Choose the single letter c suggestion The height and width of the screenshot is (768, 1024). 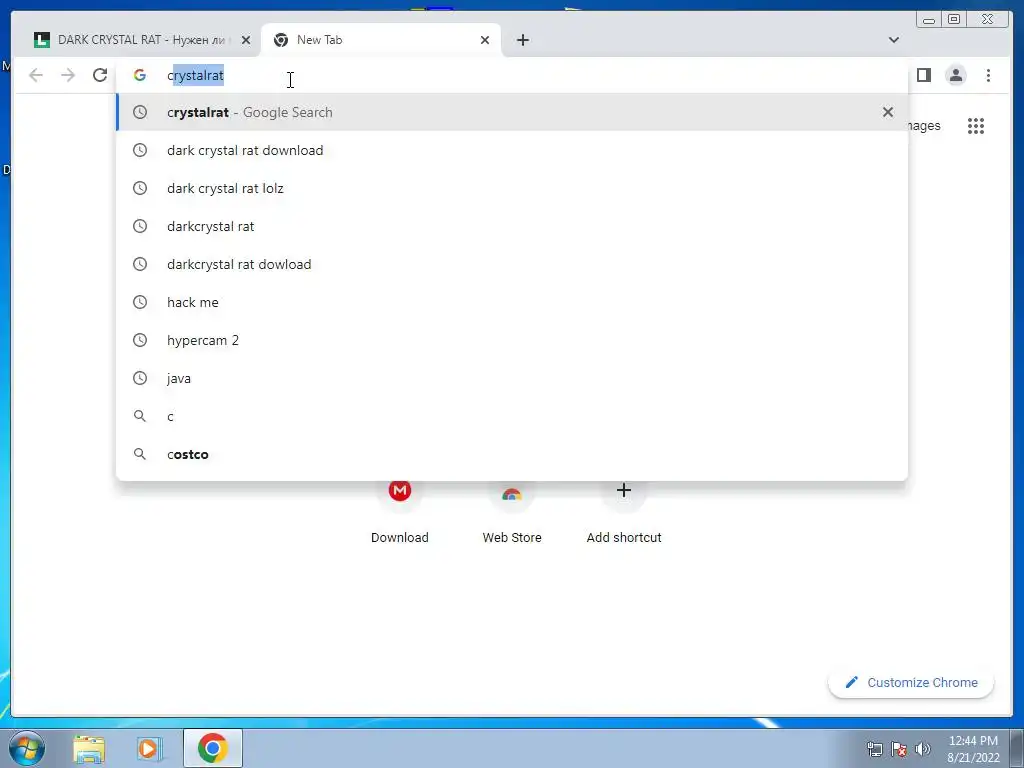512,416
